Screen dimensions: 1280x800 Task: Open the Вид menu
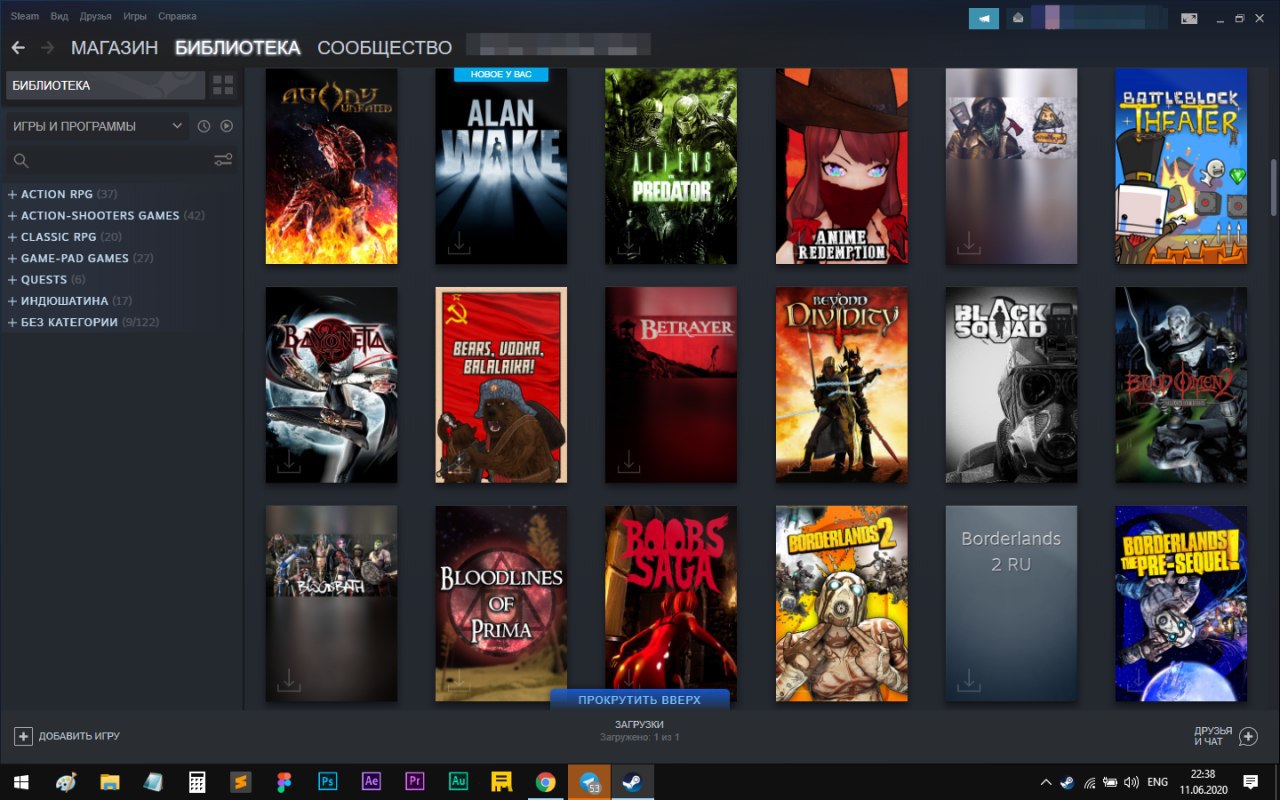[59, 16]
